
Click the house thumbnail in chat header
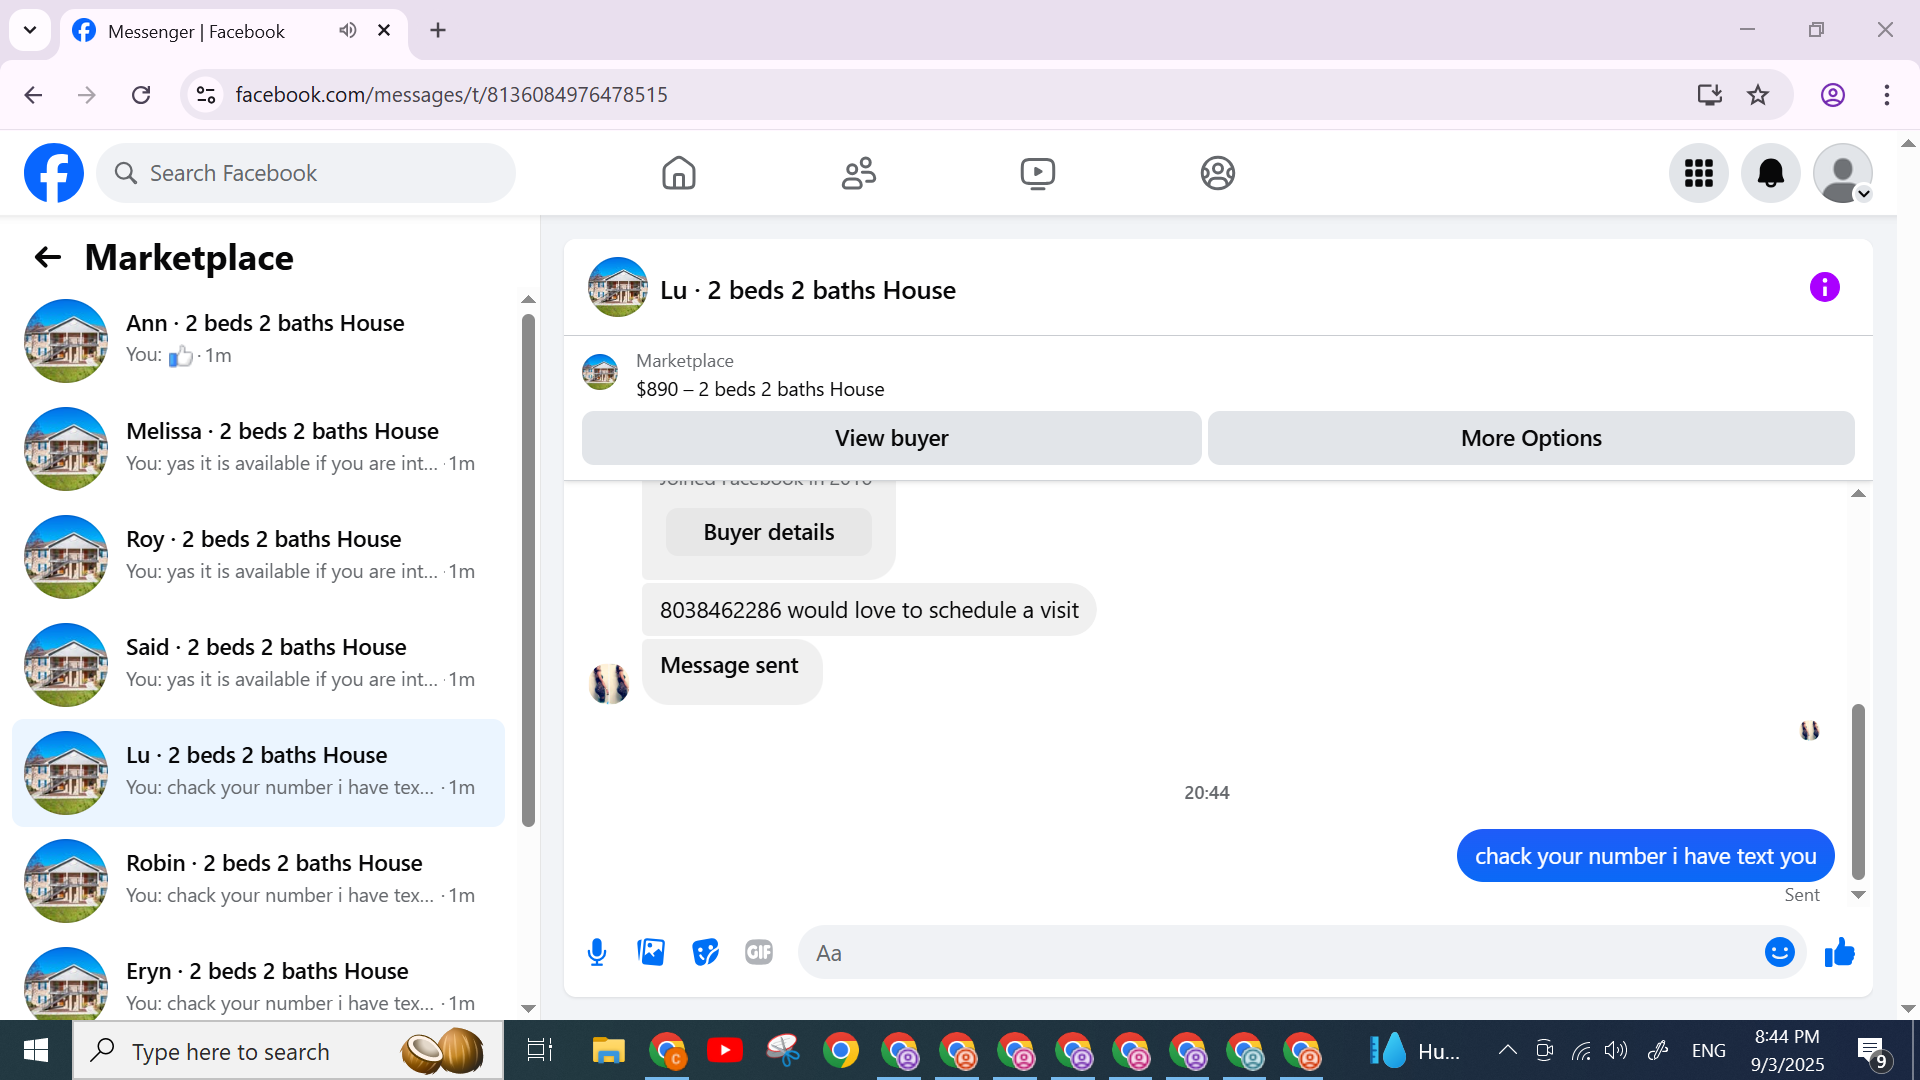(618, 288)
